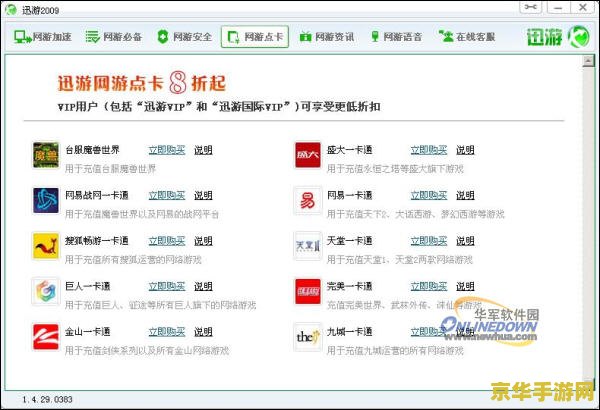
Task: Click the 搜狐畅游 fox icon
Action: 46,246
